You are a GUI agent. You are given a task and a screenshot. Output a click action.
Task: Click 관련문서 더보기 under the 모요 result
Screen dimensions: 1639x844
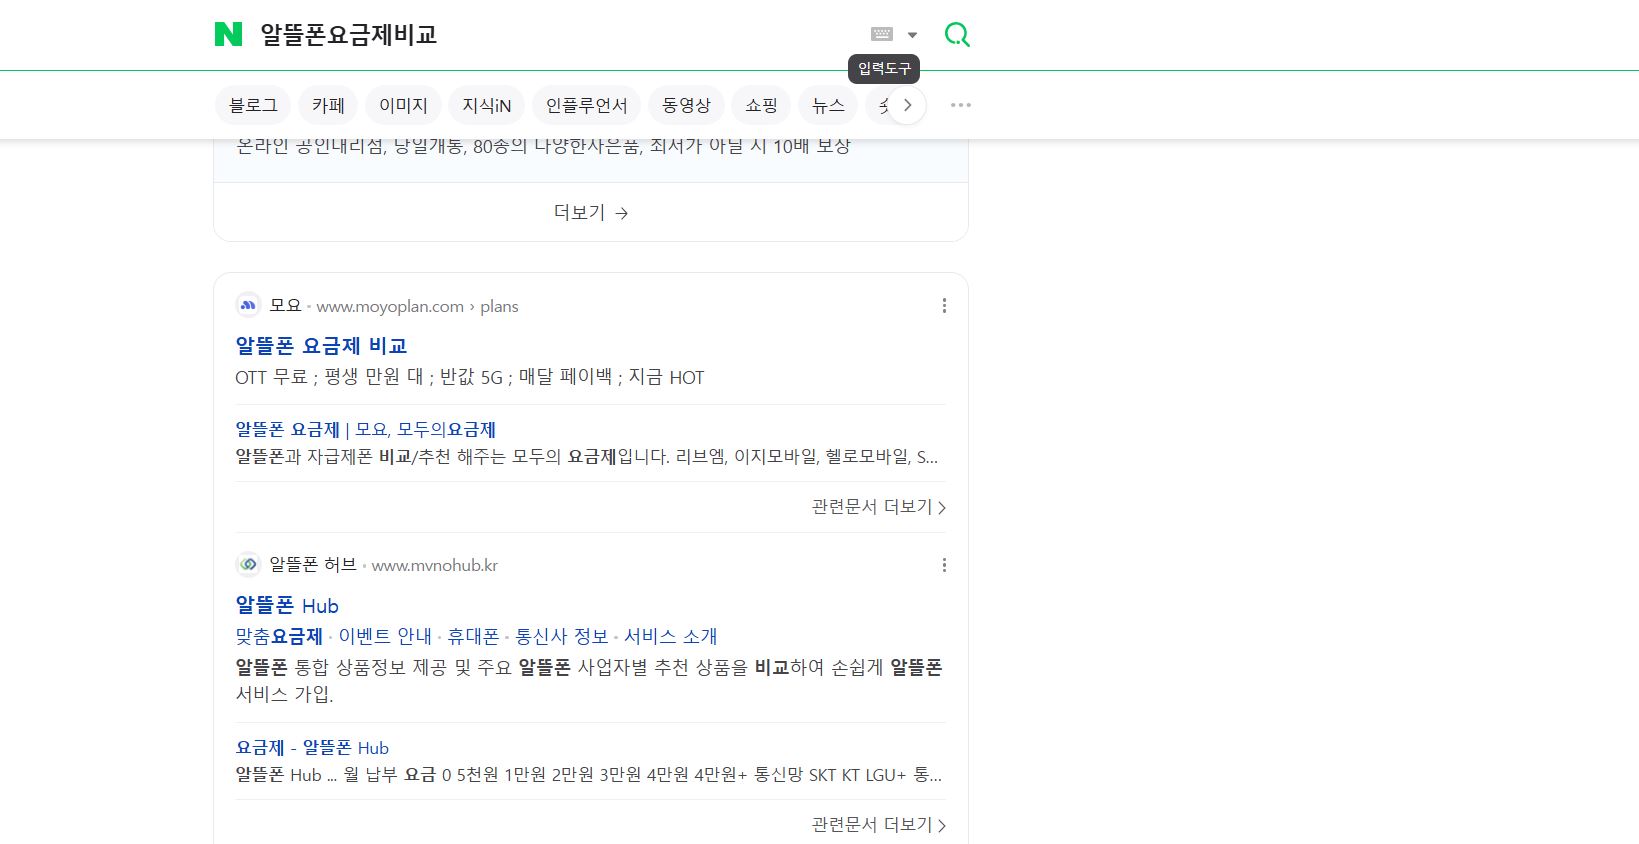click(879, 507)
